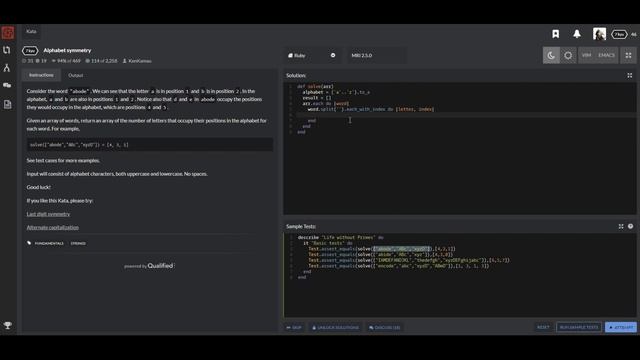This screenshot has width=640, height=360.
Task: Select the Instructions tab
Action: tap(41, 75)
